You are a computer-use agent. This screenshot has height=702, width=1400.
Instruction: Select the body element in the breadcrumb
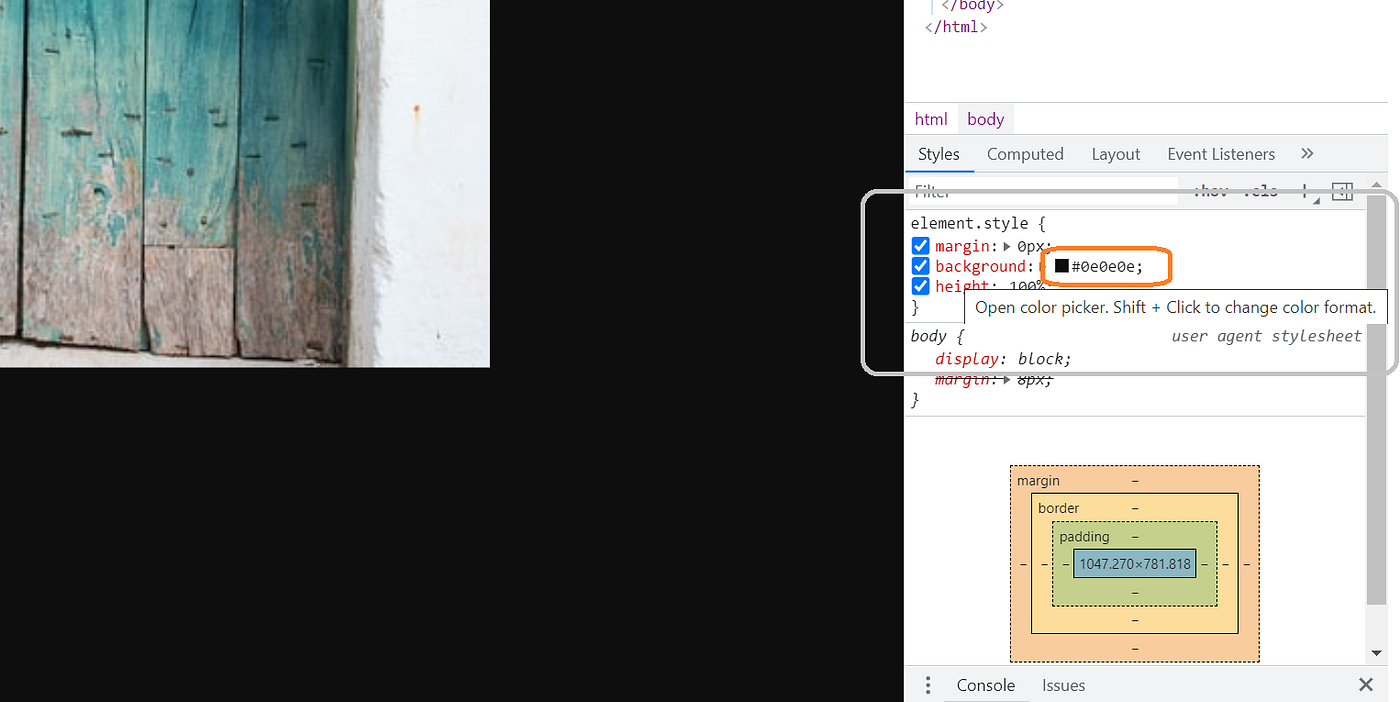[x=985, y=118]
